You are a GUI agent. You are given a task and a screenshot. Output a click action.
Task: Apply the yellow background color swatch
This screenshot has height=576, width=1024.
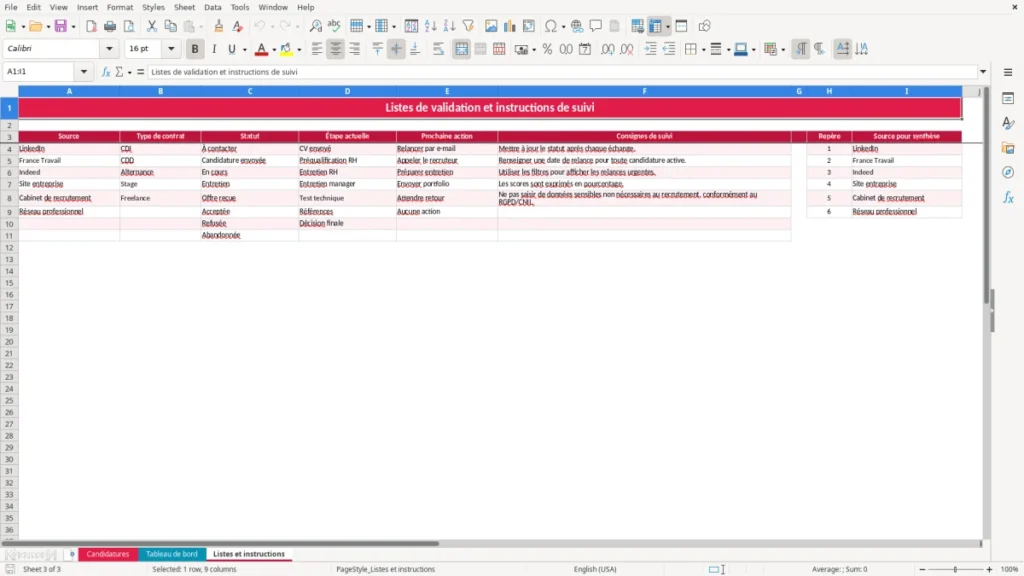pos(286,49)
